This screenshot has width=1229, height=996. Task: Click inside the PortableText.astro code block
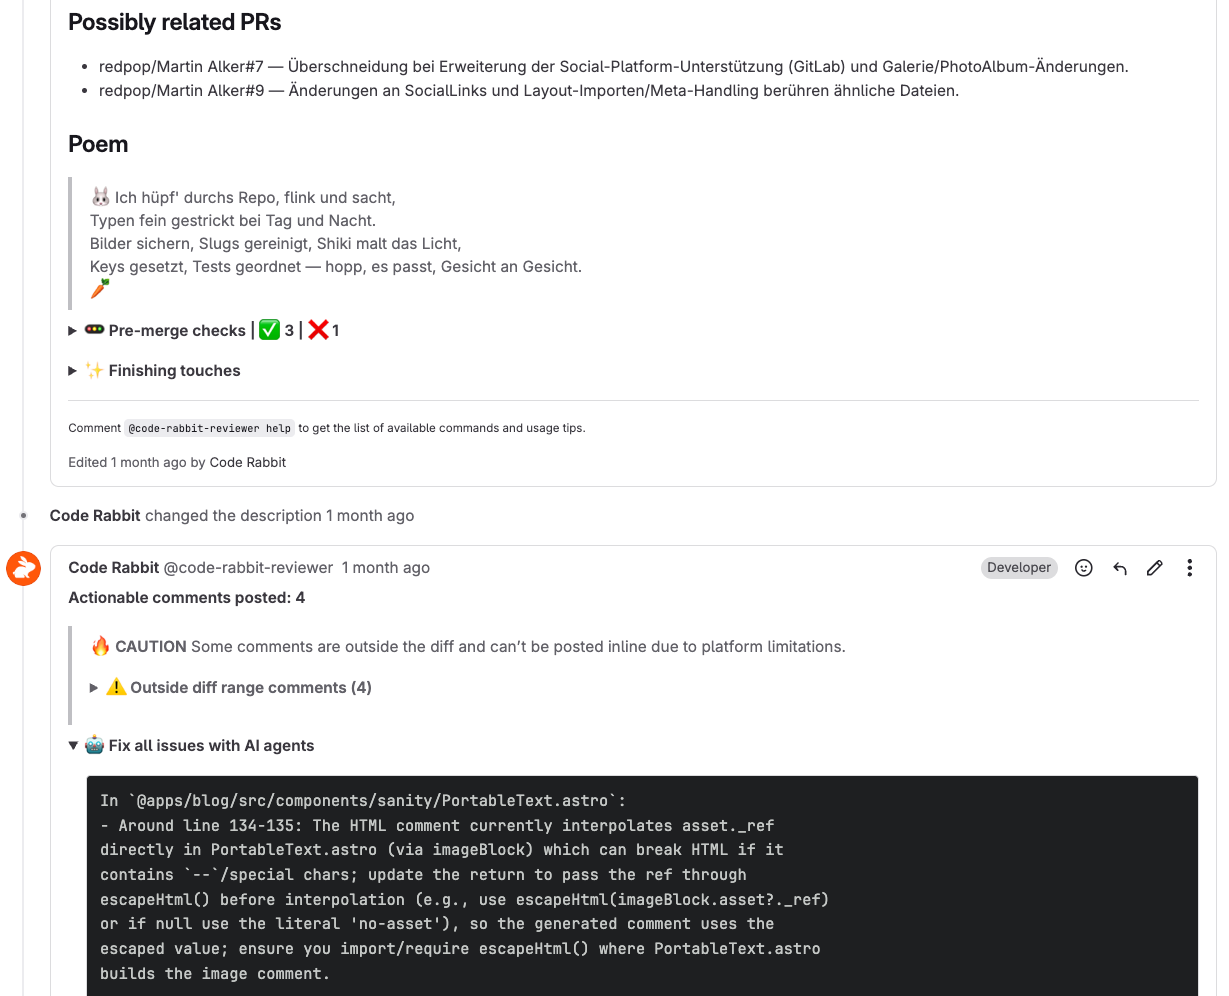click(x=640, y=886)
